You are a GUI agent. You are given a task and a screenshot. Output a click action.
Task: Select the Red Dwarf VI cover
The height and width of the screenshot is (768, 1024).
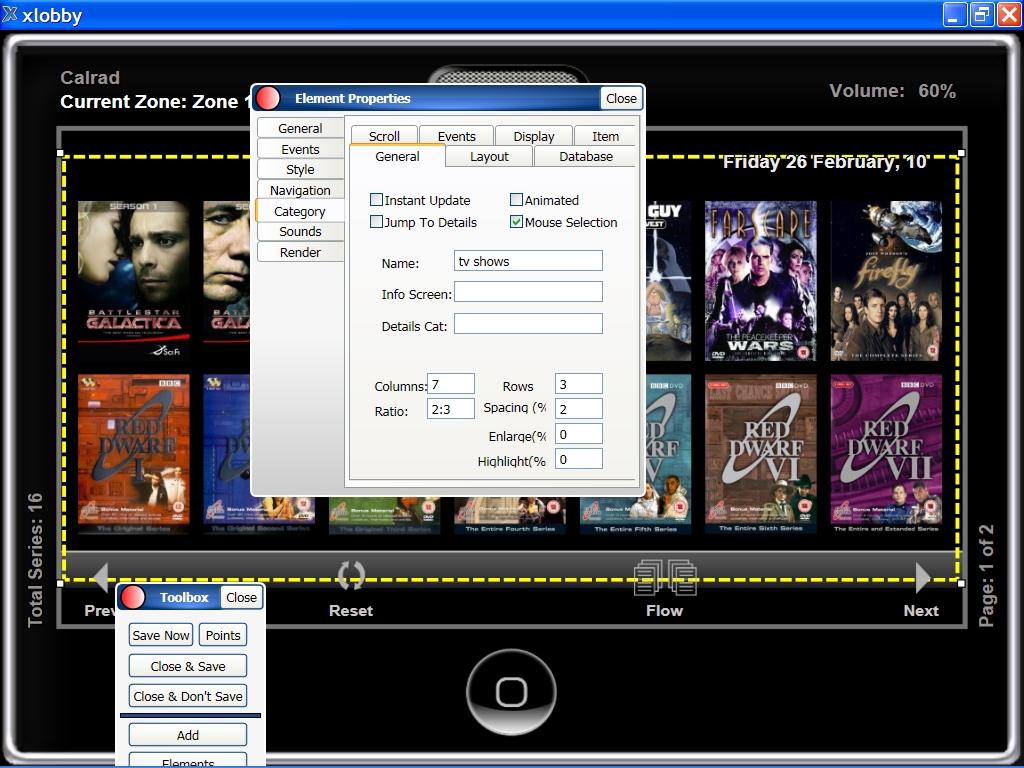[761, 454]
